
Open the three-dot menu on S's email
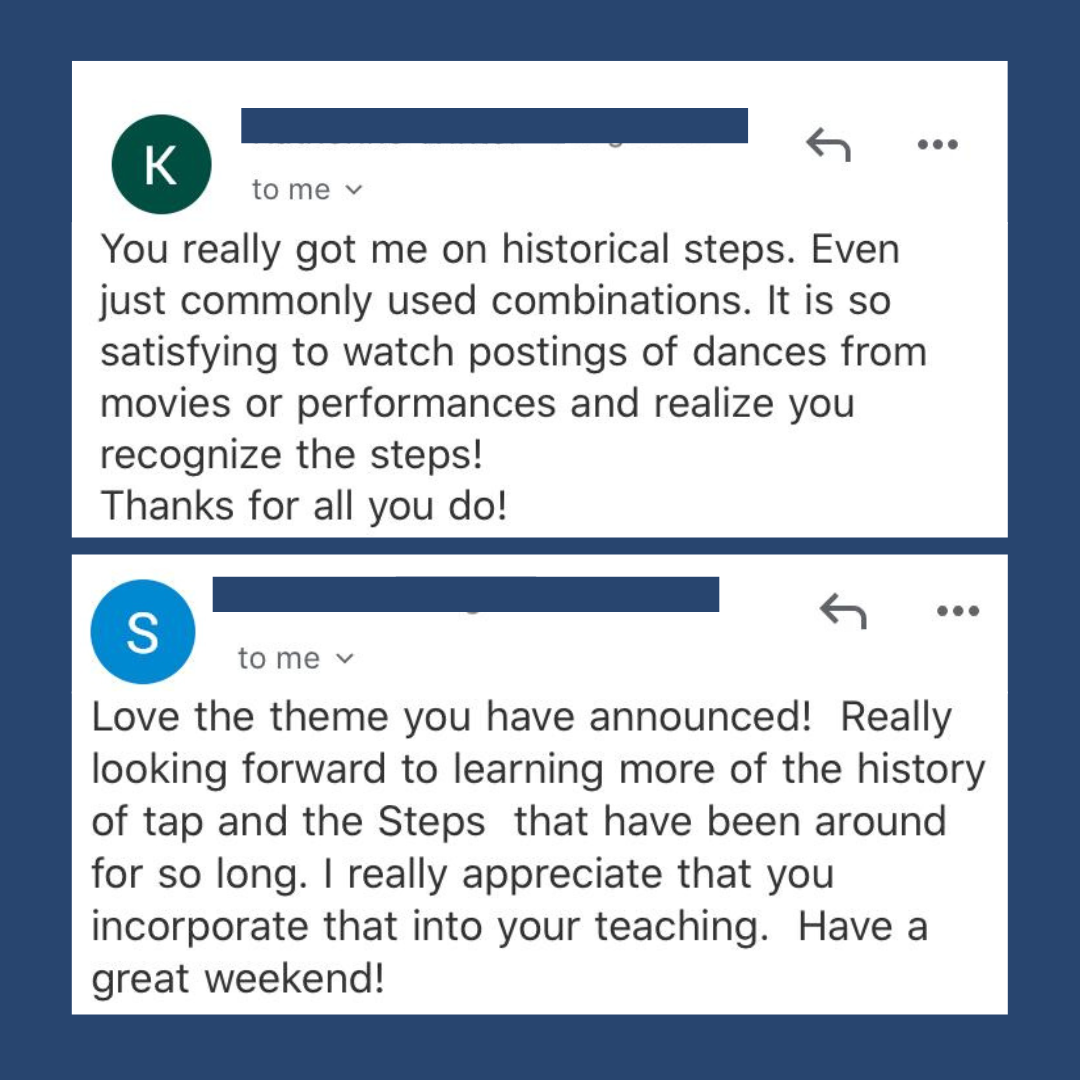(x=957, y=610)
